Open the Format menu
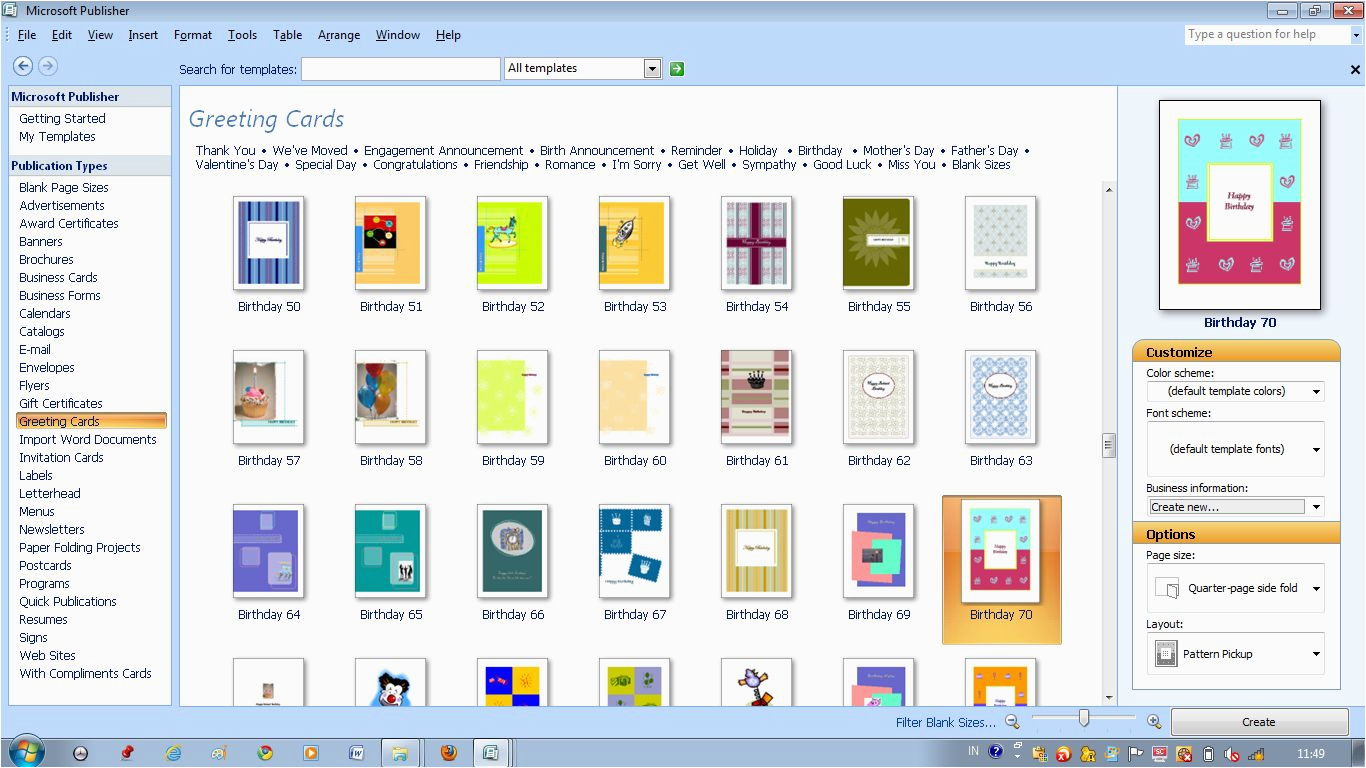 (193, 34)
